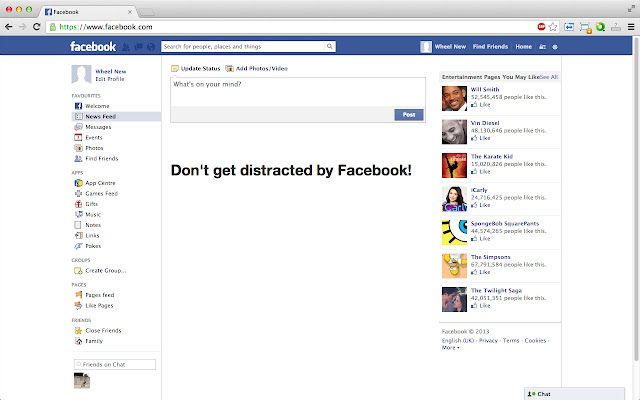Select the Add Photos/Video tab
Image resolution: width=640 pixels, height=400 pixels.
pos(257,69)
